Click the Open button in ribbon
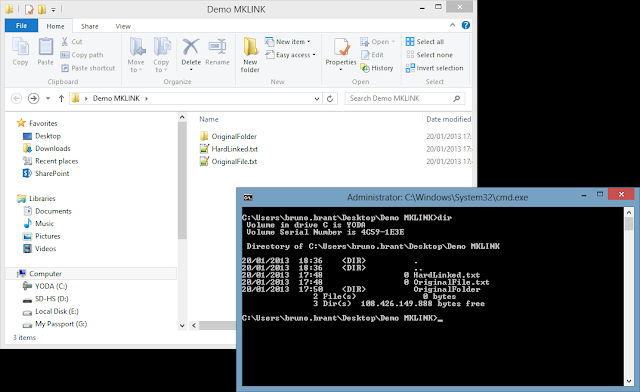 pos(378,42)
